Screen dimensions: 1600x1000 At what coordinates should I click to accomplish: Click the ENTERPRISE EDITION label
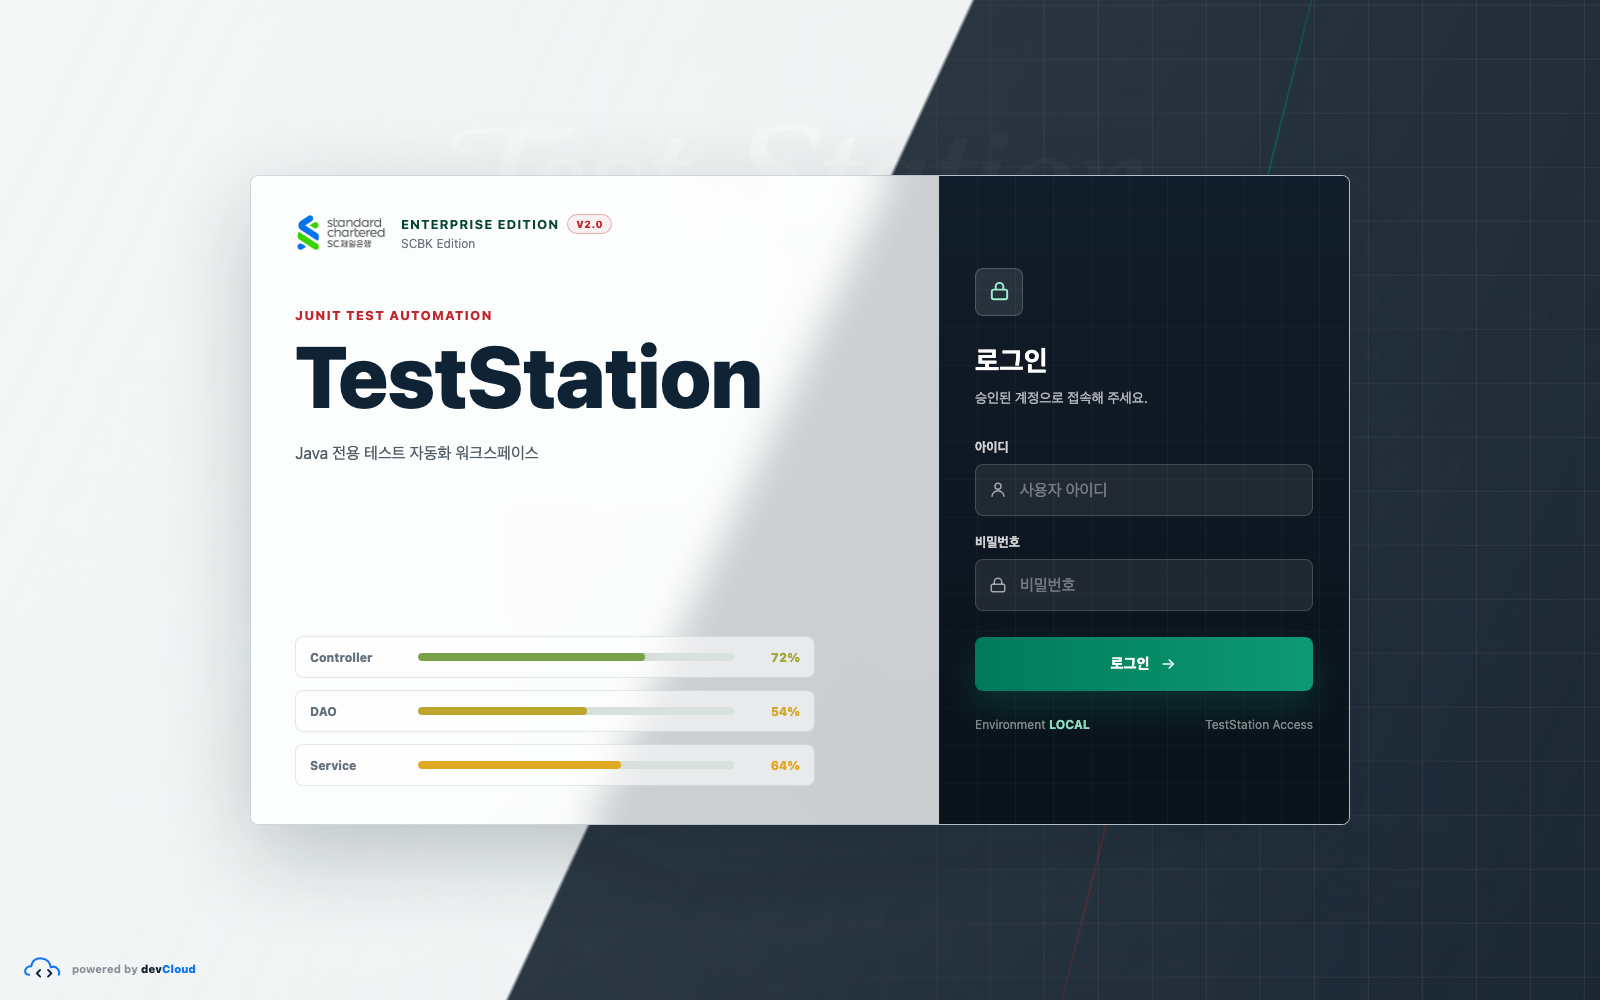pyautogui.click(x=480, y=224)
